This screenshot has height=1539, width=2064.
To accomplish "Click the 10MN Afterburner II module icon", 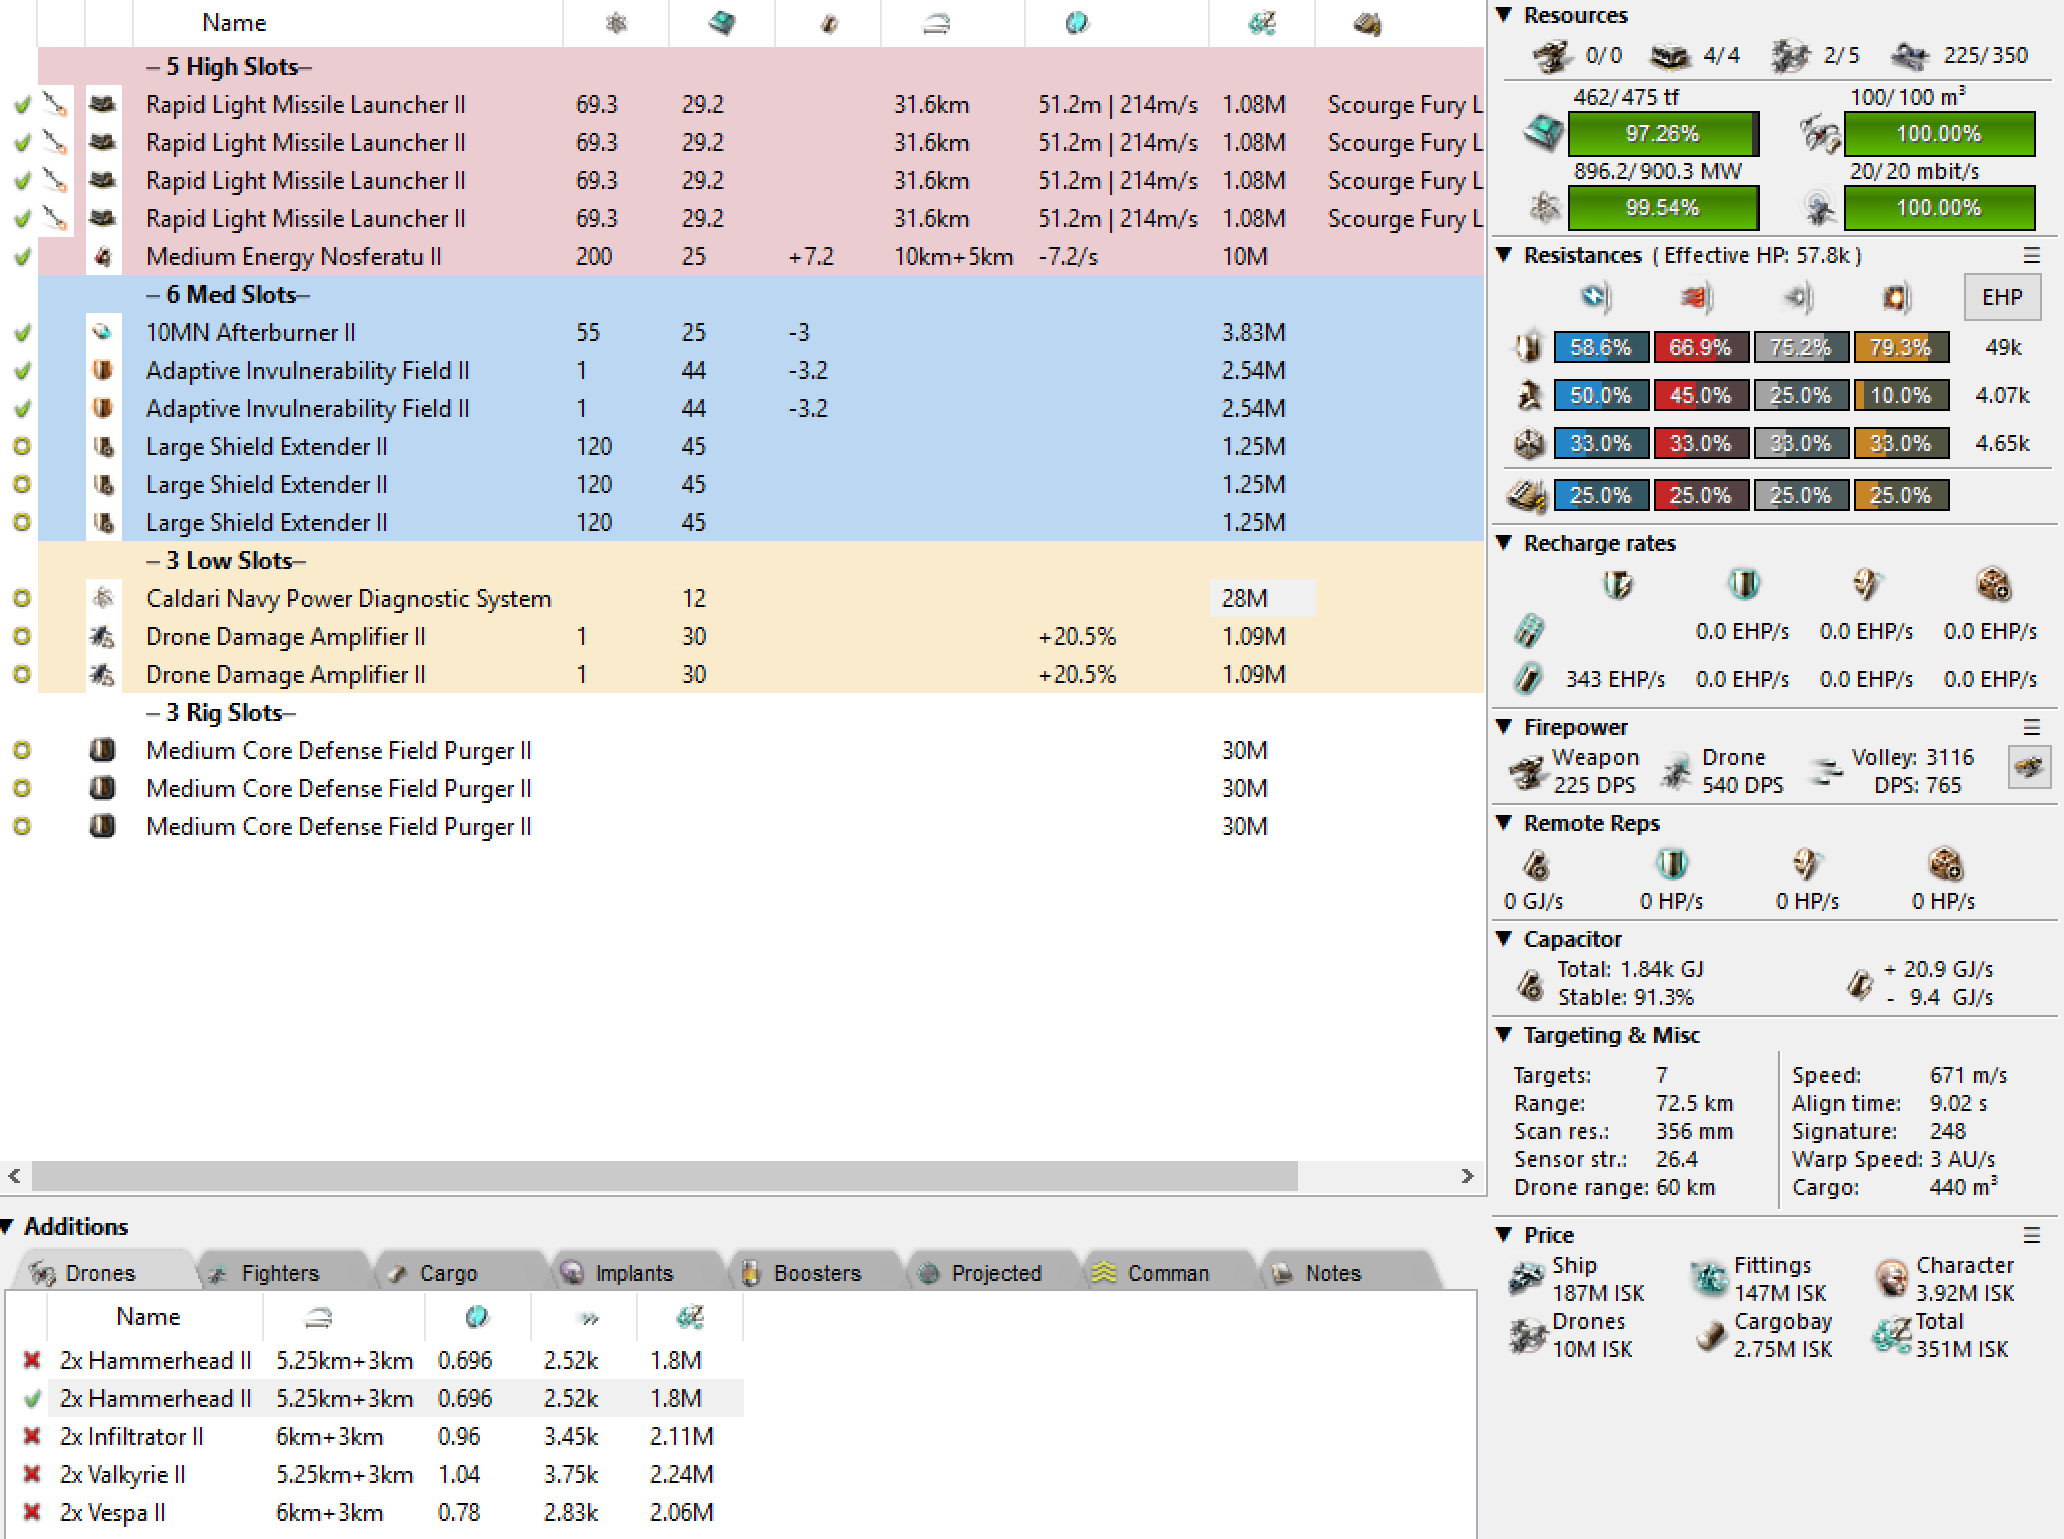I will (x=103, y=333).
